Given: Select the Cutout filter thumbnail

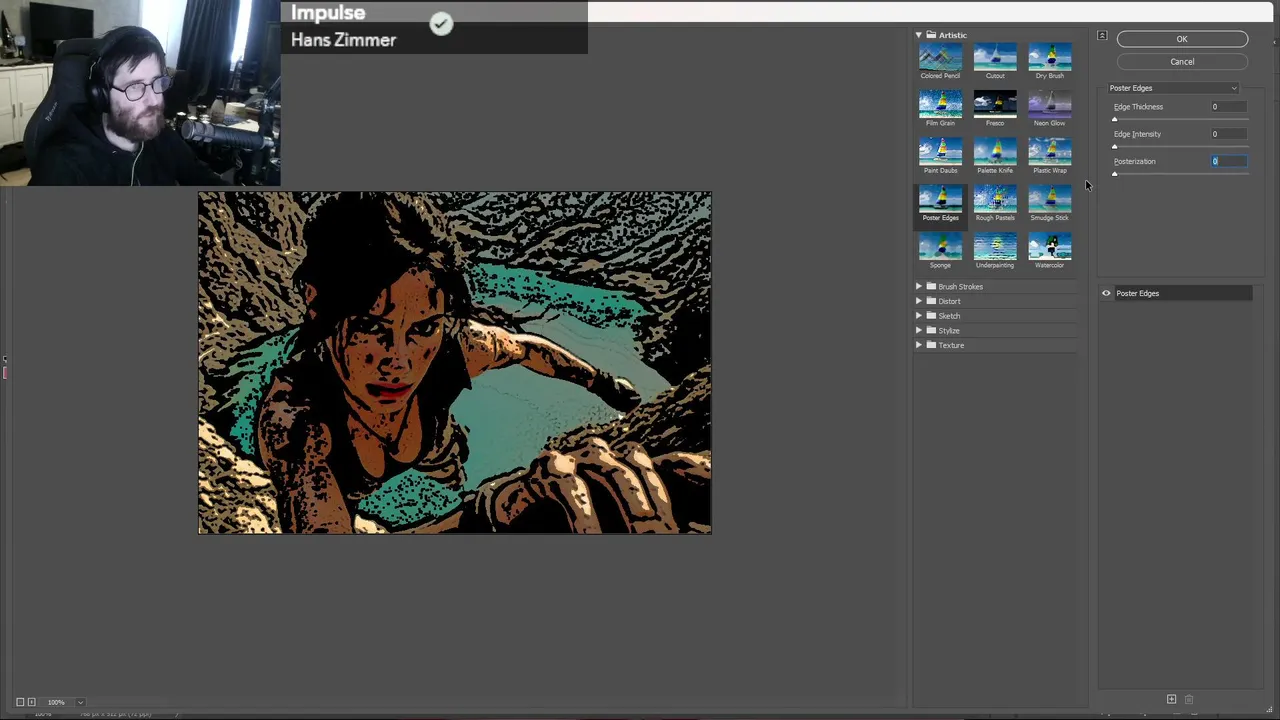Looking at the screenshot, I should pyautogui.click(x=995, y=58).
